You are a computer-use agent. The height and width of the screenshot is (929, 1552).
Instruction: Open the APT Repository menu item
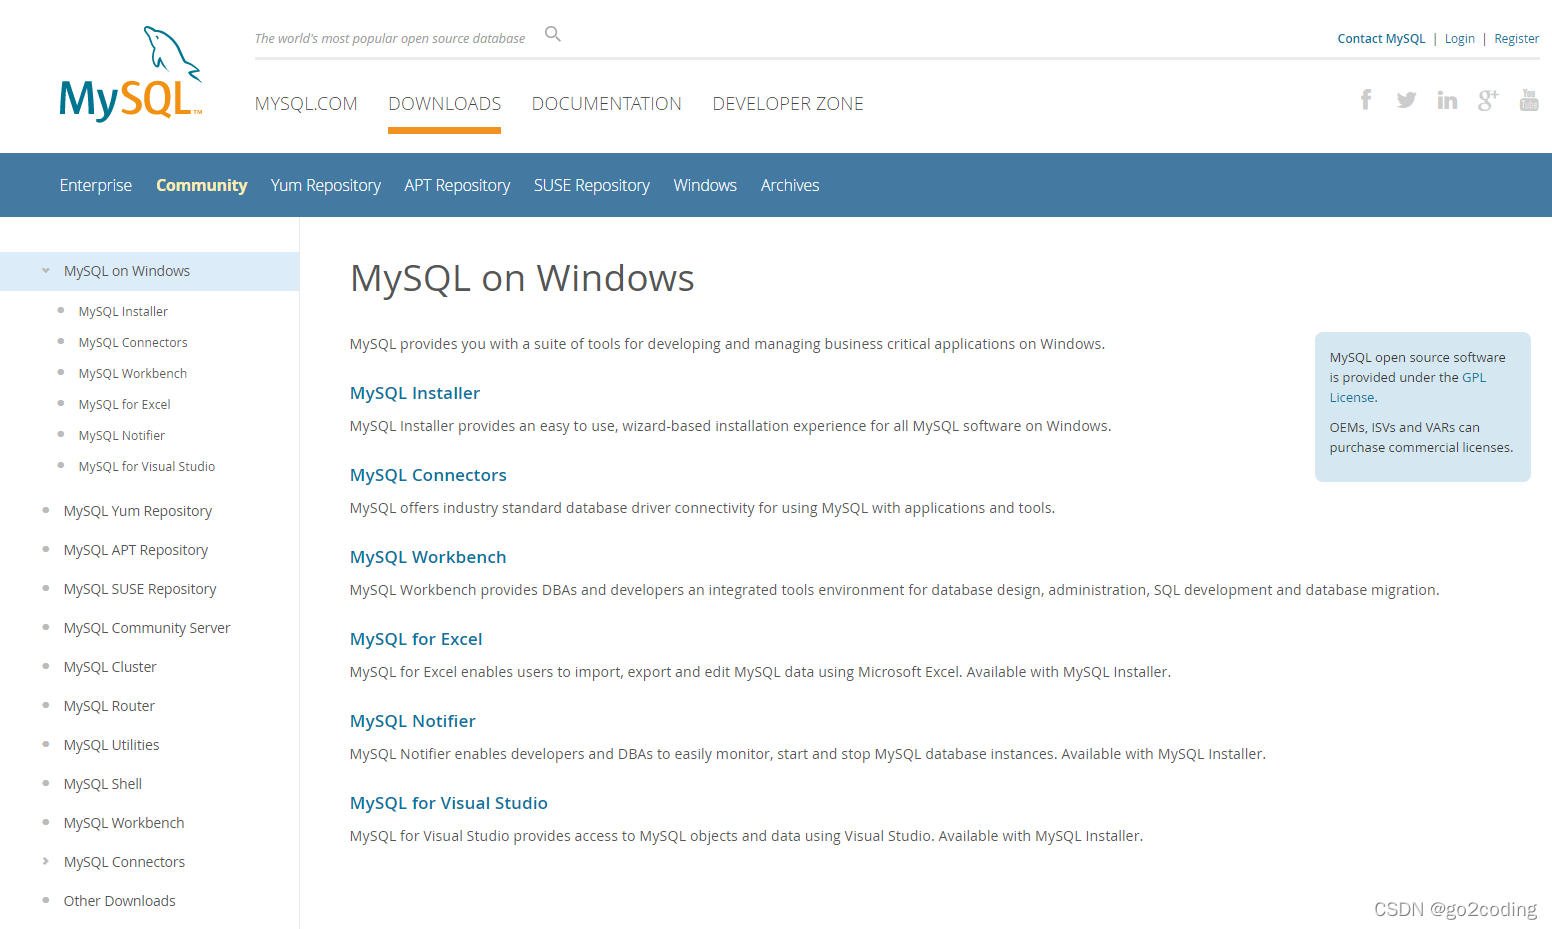pos(457,185)
